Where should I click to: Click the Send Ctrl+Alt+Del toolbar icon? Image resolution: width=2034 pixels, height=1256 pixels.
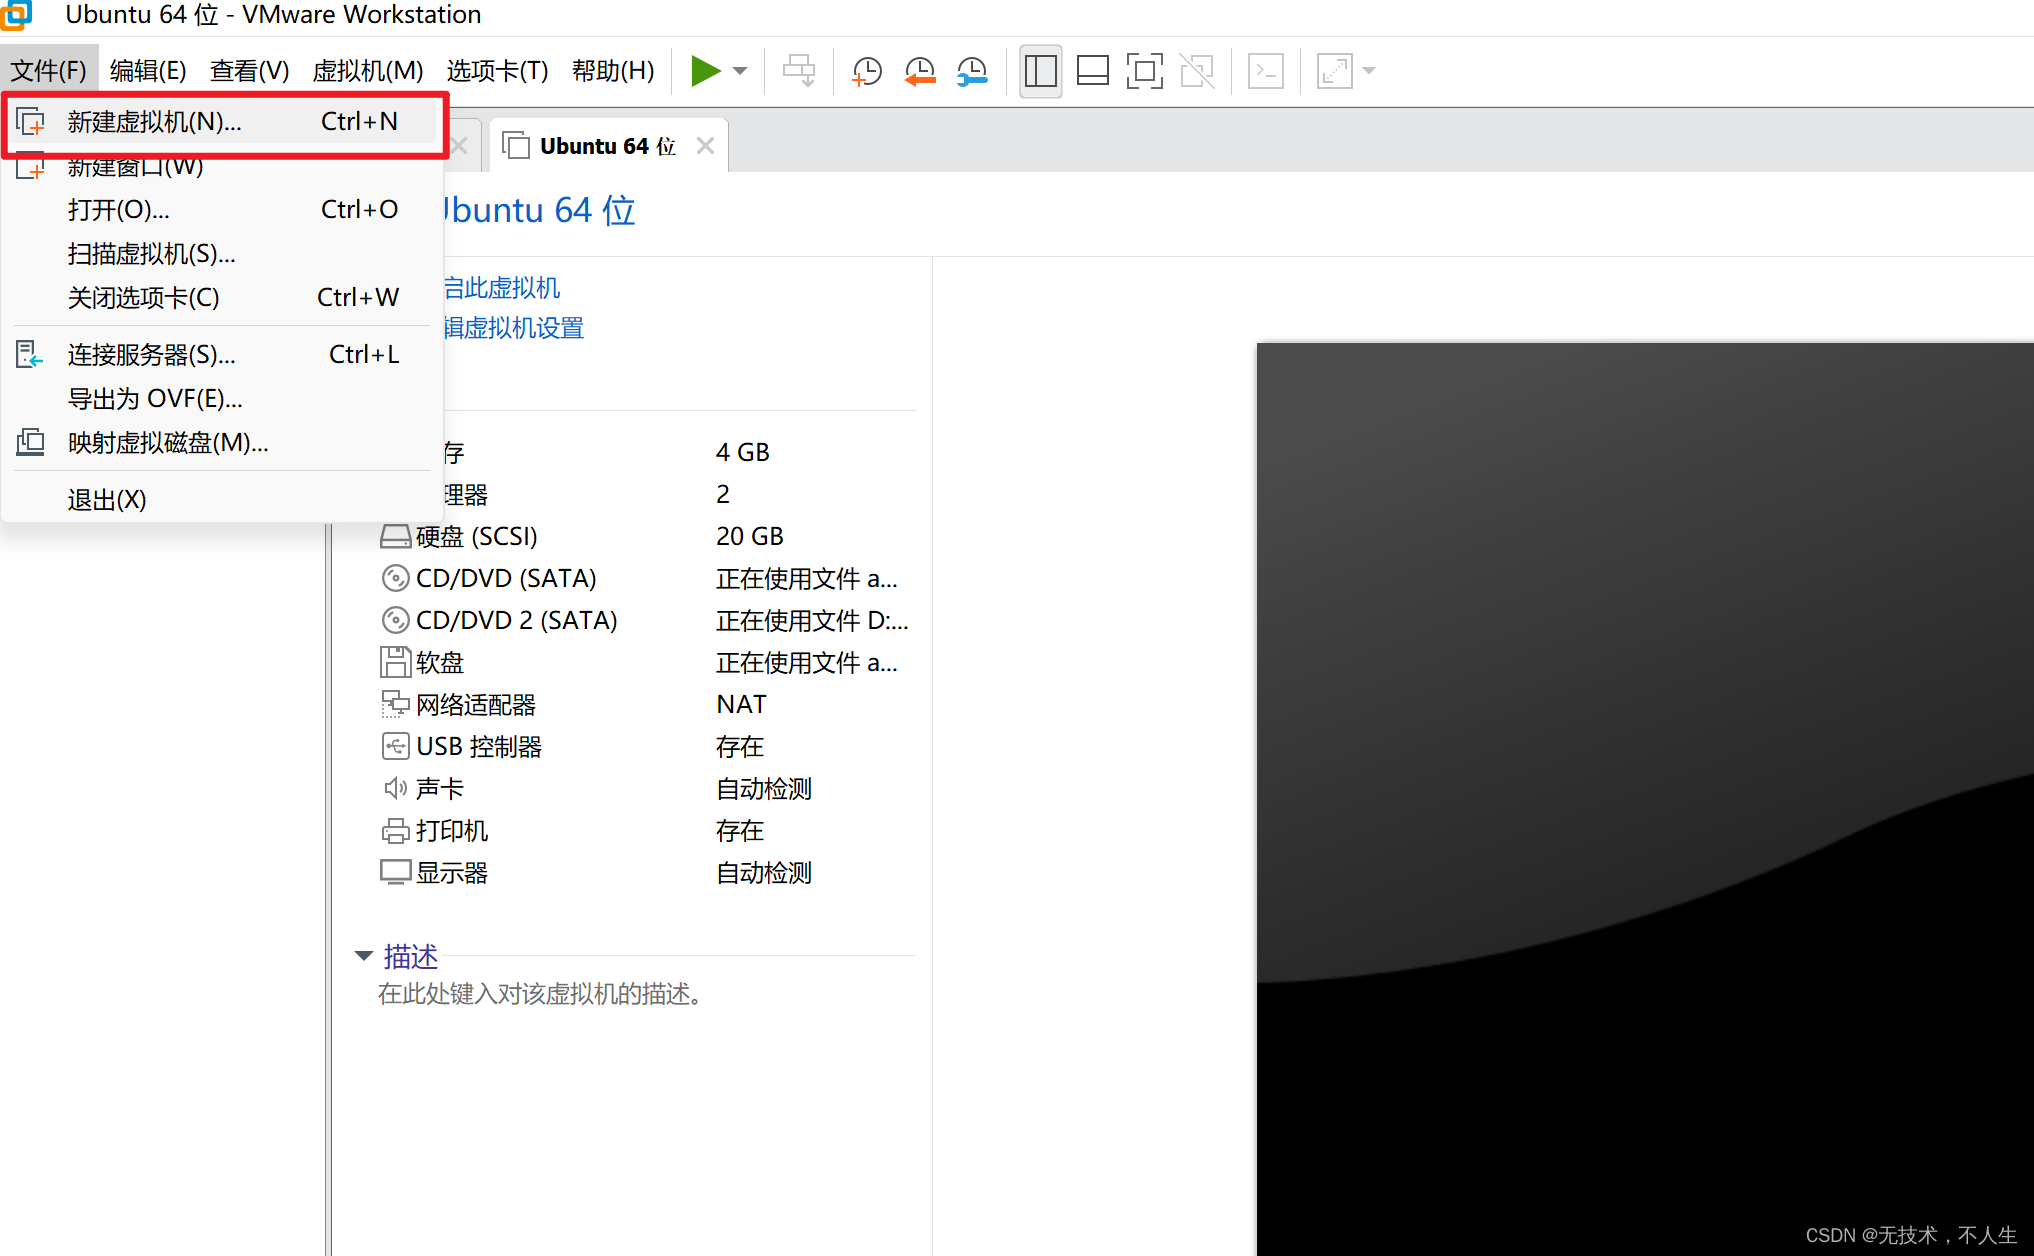tap(799, 71)
